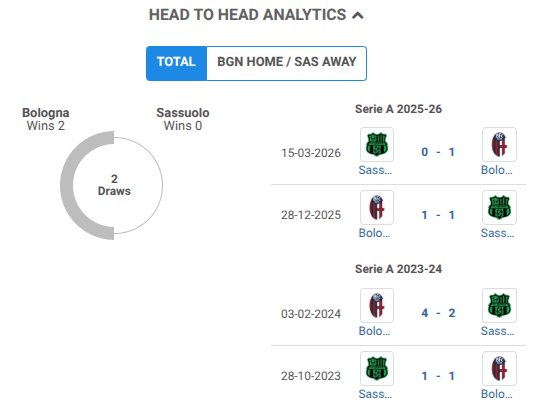Image resolution: width=542 pixels, height=416 pixels.
Task: Select the TOTAL tab
Action: point(176,63)
